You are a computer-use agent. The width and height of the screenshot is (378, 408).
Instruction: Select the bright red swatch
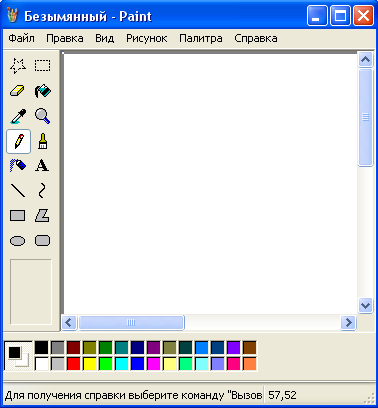point(74,364)
